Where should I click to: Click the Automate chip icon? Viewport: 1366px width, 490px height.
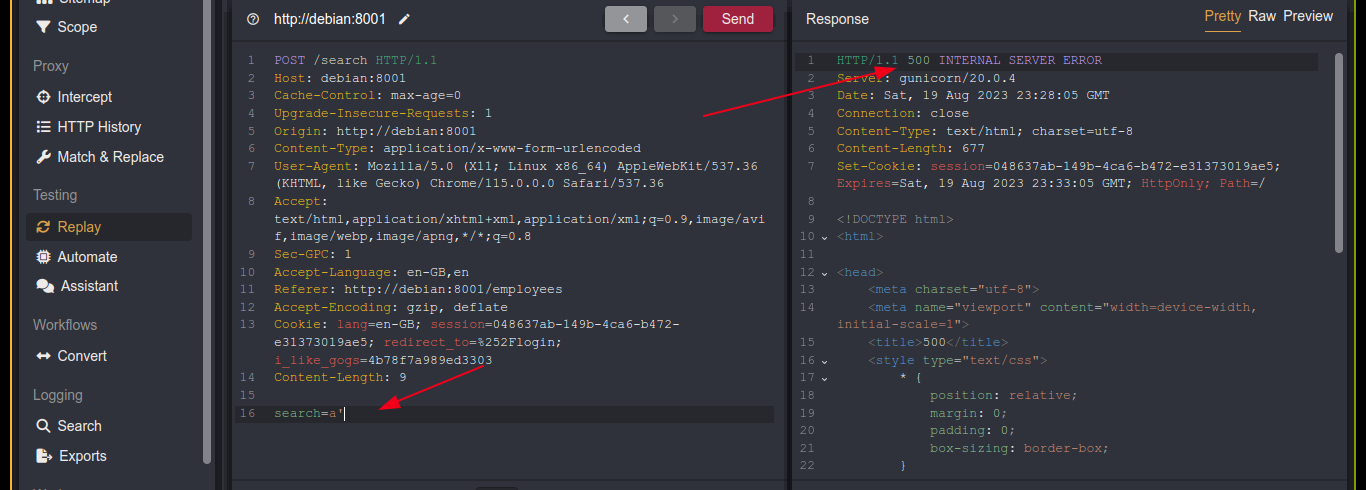[x=43, y=257]
